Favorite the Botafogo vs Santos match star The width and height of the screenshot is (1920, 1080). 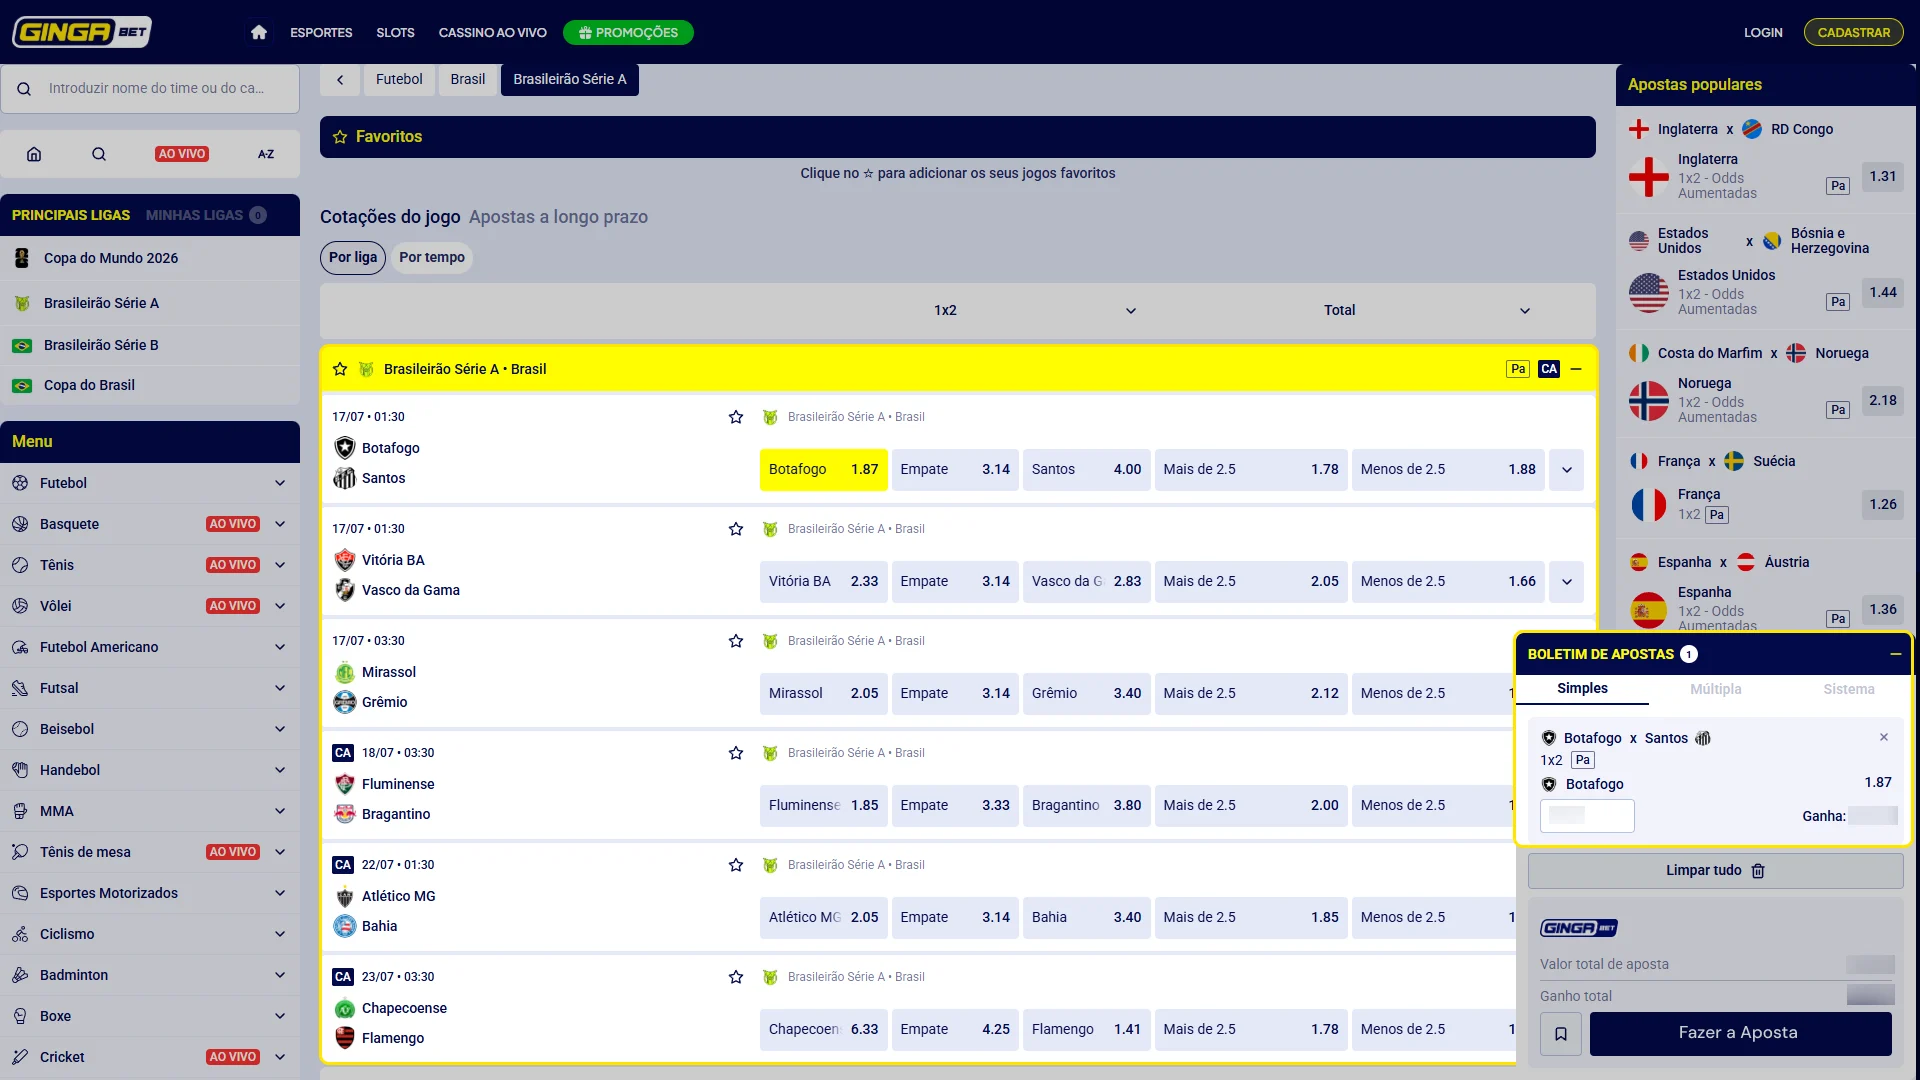coord(736,417)
